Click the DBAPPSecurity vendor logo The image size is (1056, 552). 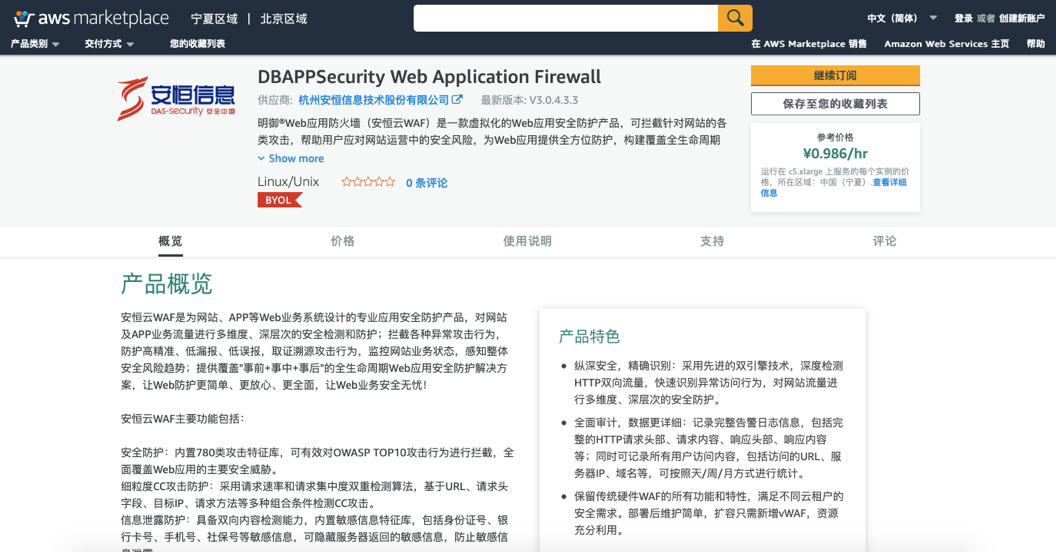point(176,98)
